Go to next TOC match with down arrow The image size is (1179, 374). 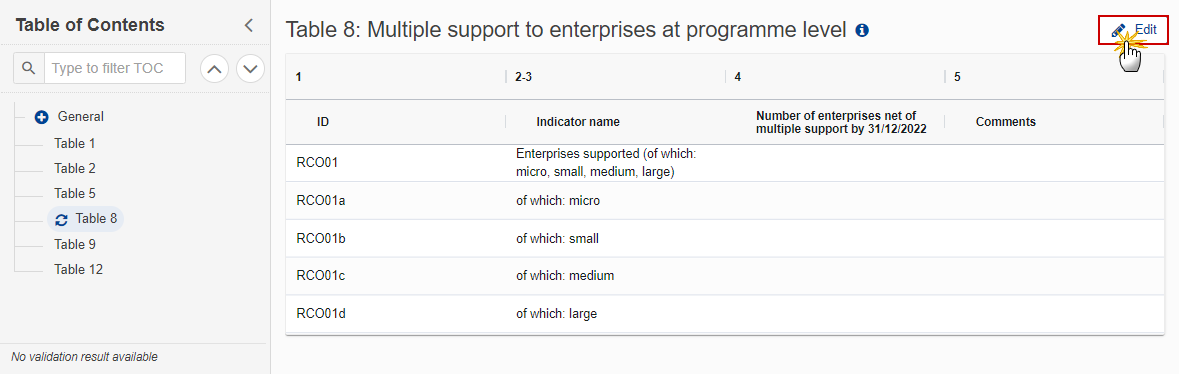click(x=250, y=68)
